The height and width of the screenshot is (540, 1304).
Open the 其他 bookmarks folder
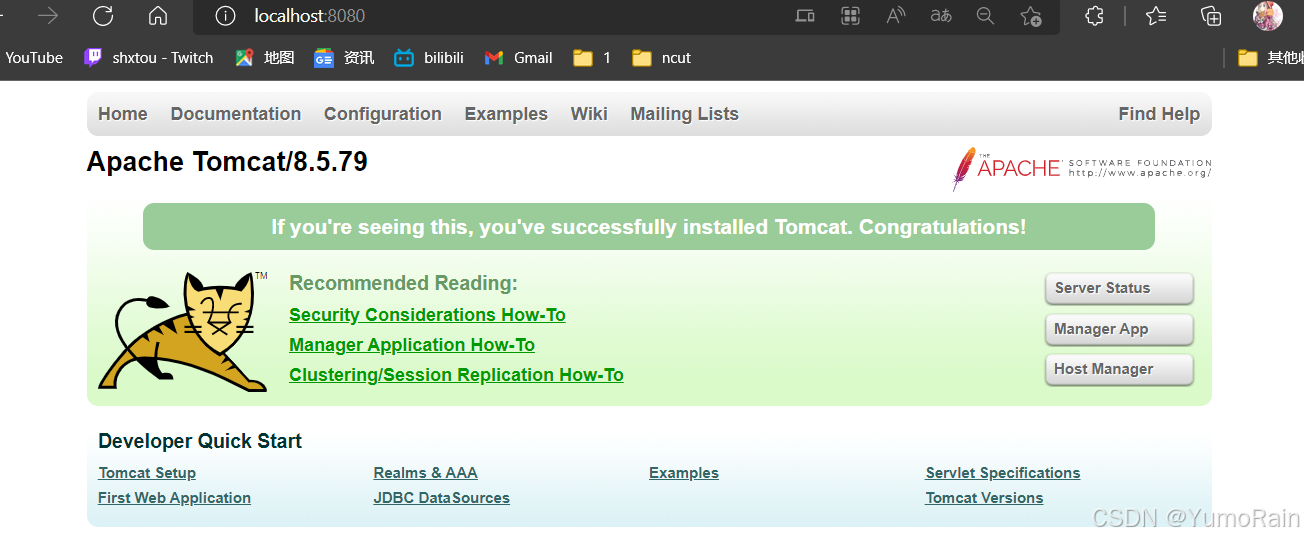tap(1271, 58)
